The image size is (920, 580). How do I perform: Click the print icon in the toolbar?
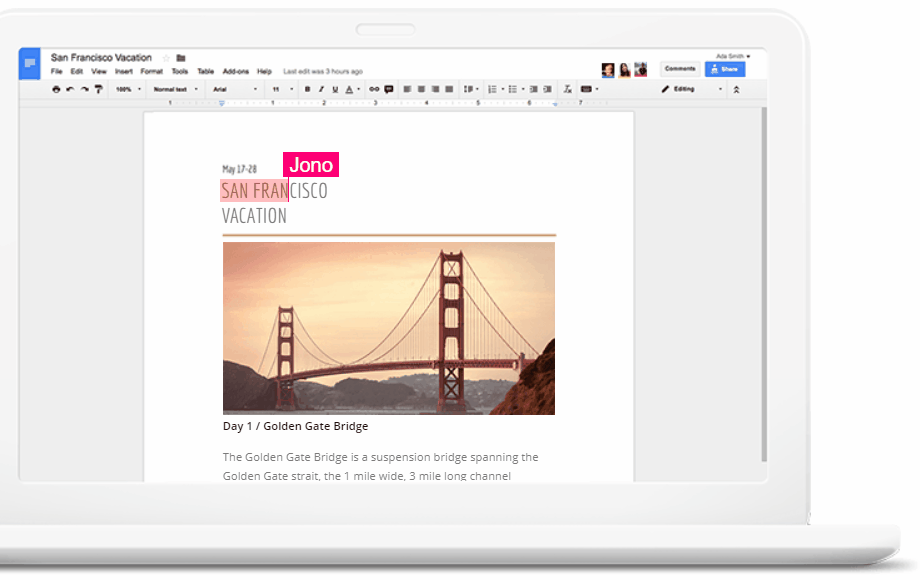56,89
